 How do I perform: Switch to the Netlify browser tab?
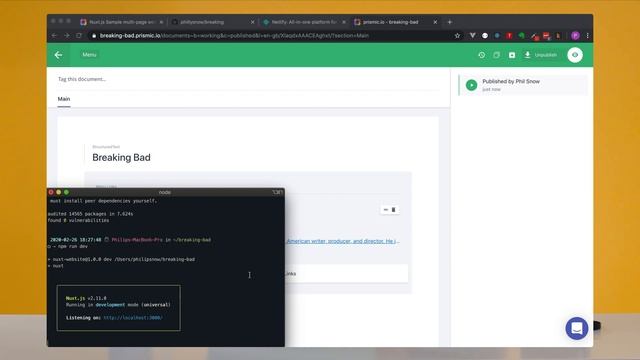click(304, 22)
